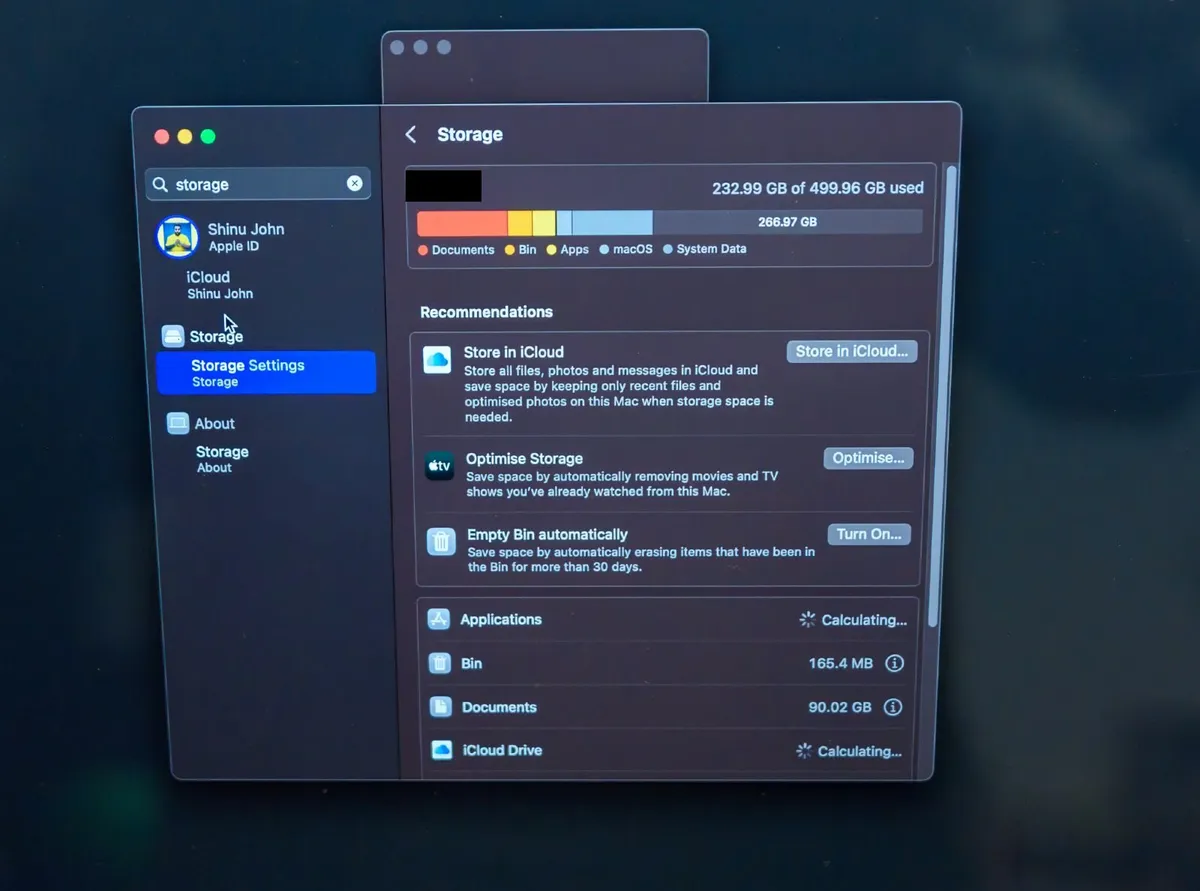Click the red Documents segment of storage bar
The height and width of the screenshot is (891, 1200).
pos(462,222)
